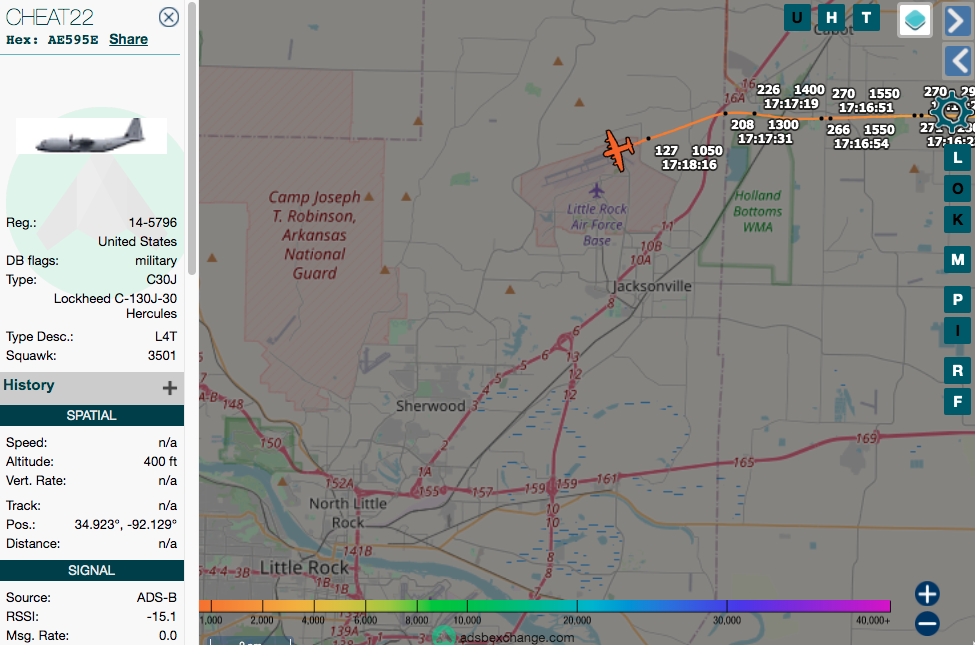Click the track label 17:17:19
Viewport: 975px width, 645px height.
click(x=791, y=104)
